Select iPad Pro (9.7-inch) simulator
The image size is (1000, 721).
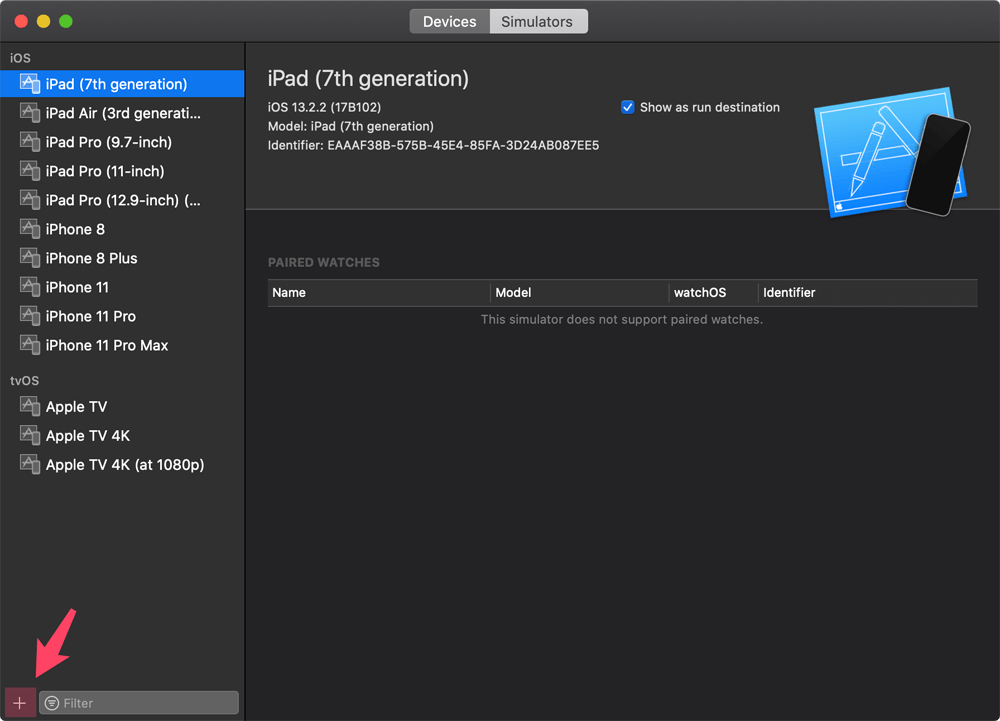[122, 142]
